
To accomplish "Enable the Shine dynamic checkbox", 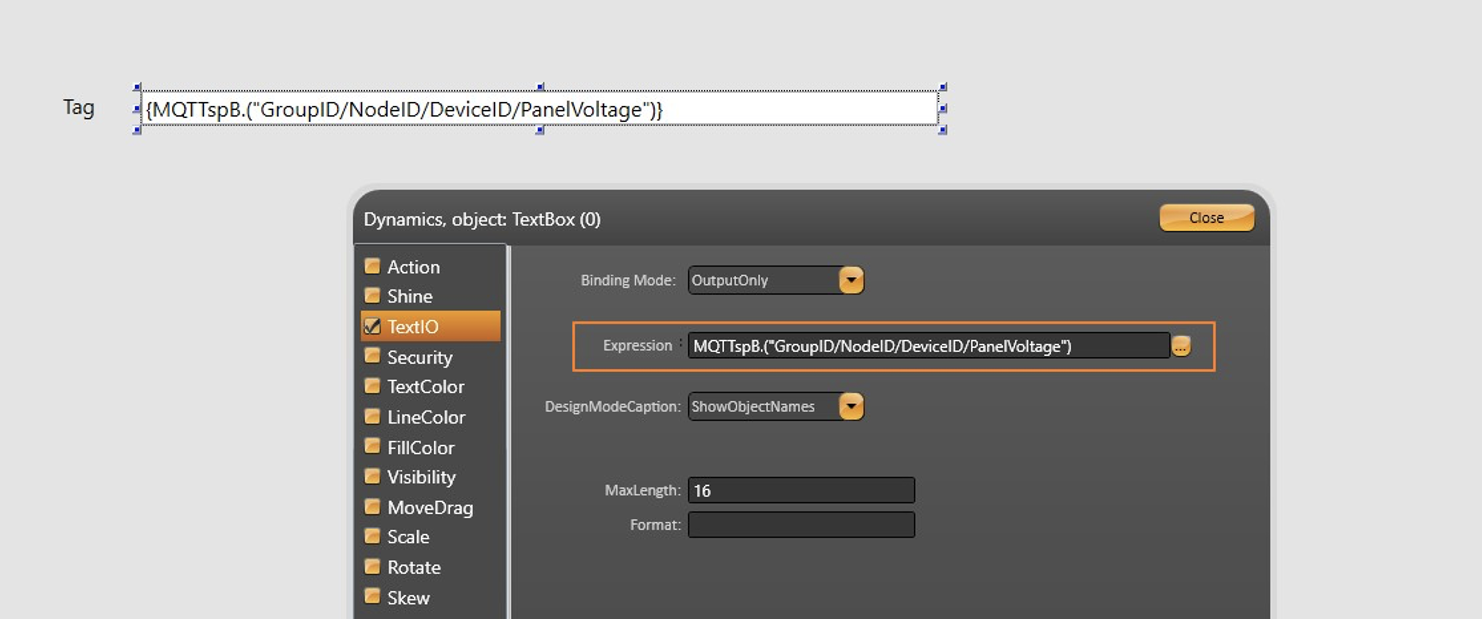I will click(372, 296).
